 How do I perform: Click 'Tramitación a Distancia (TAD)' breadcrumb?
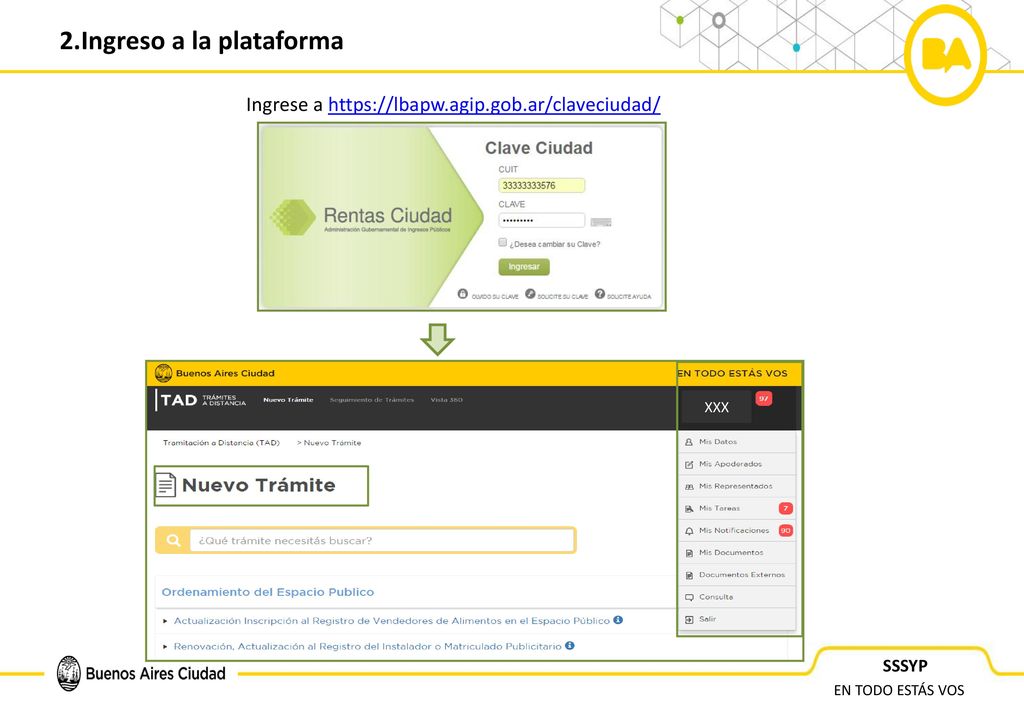(x=221, y=443)
